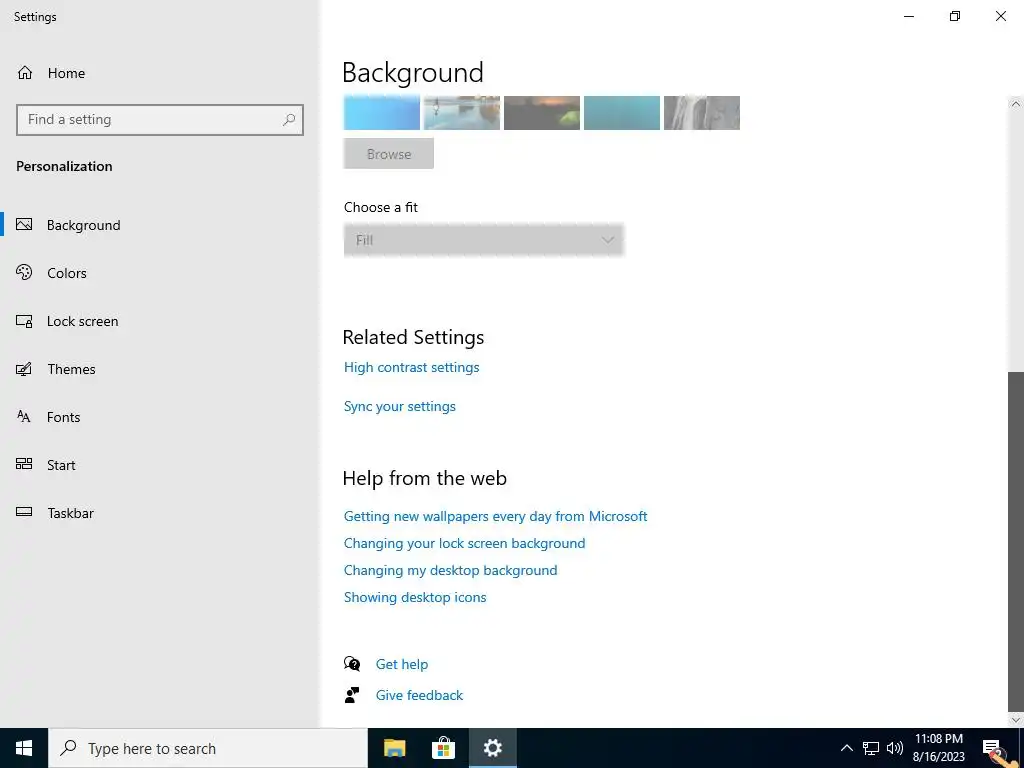Open Start personalization settings
1024x768 pixels.
pyautogui.click(x=61, y=465)
